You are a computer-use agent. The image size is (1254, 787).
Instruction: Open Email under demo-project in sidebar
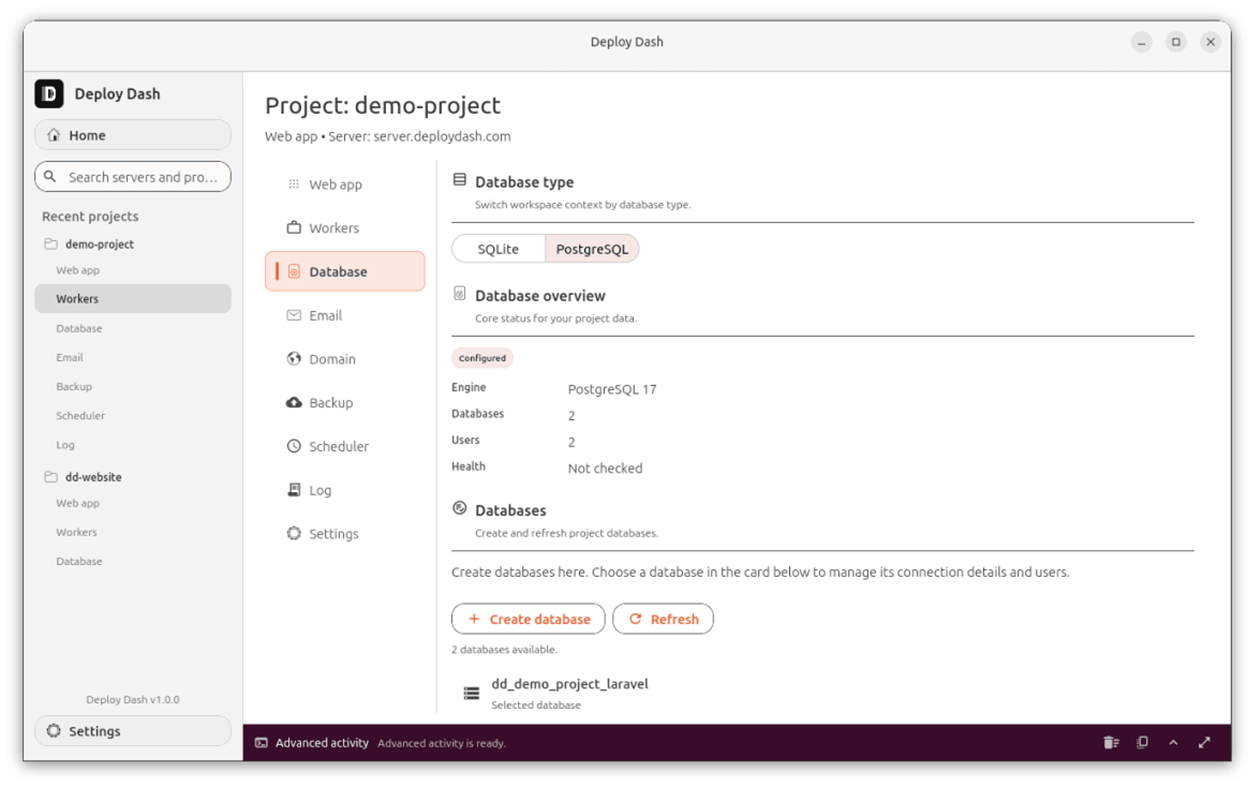tap(133, 357)
